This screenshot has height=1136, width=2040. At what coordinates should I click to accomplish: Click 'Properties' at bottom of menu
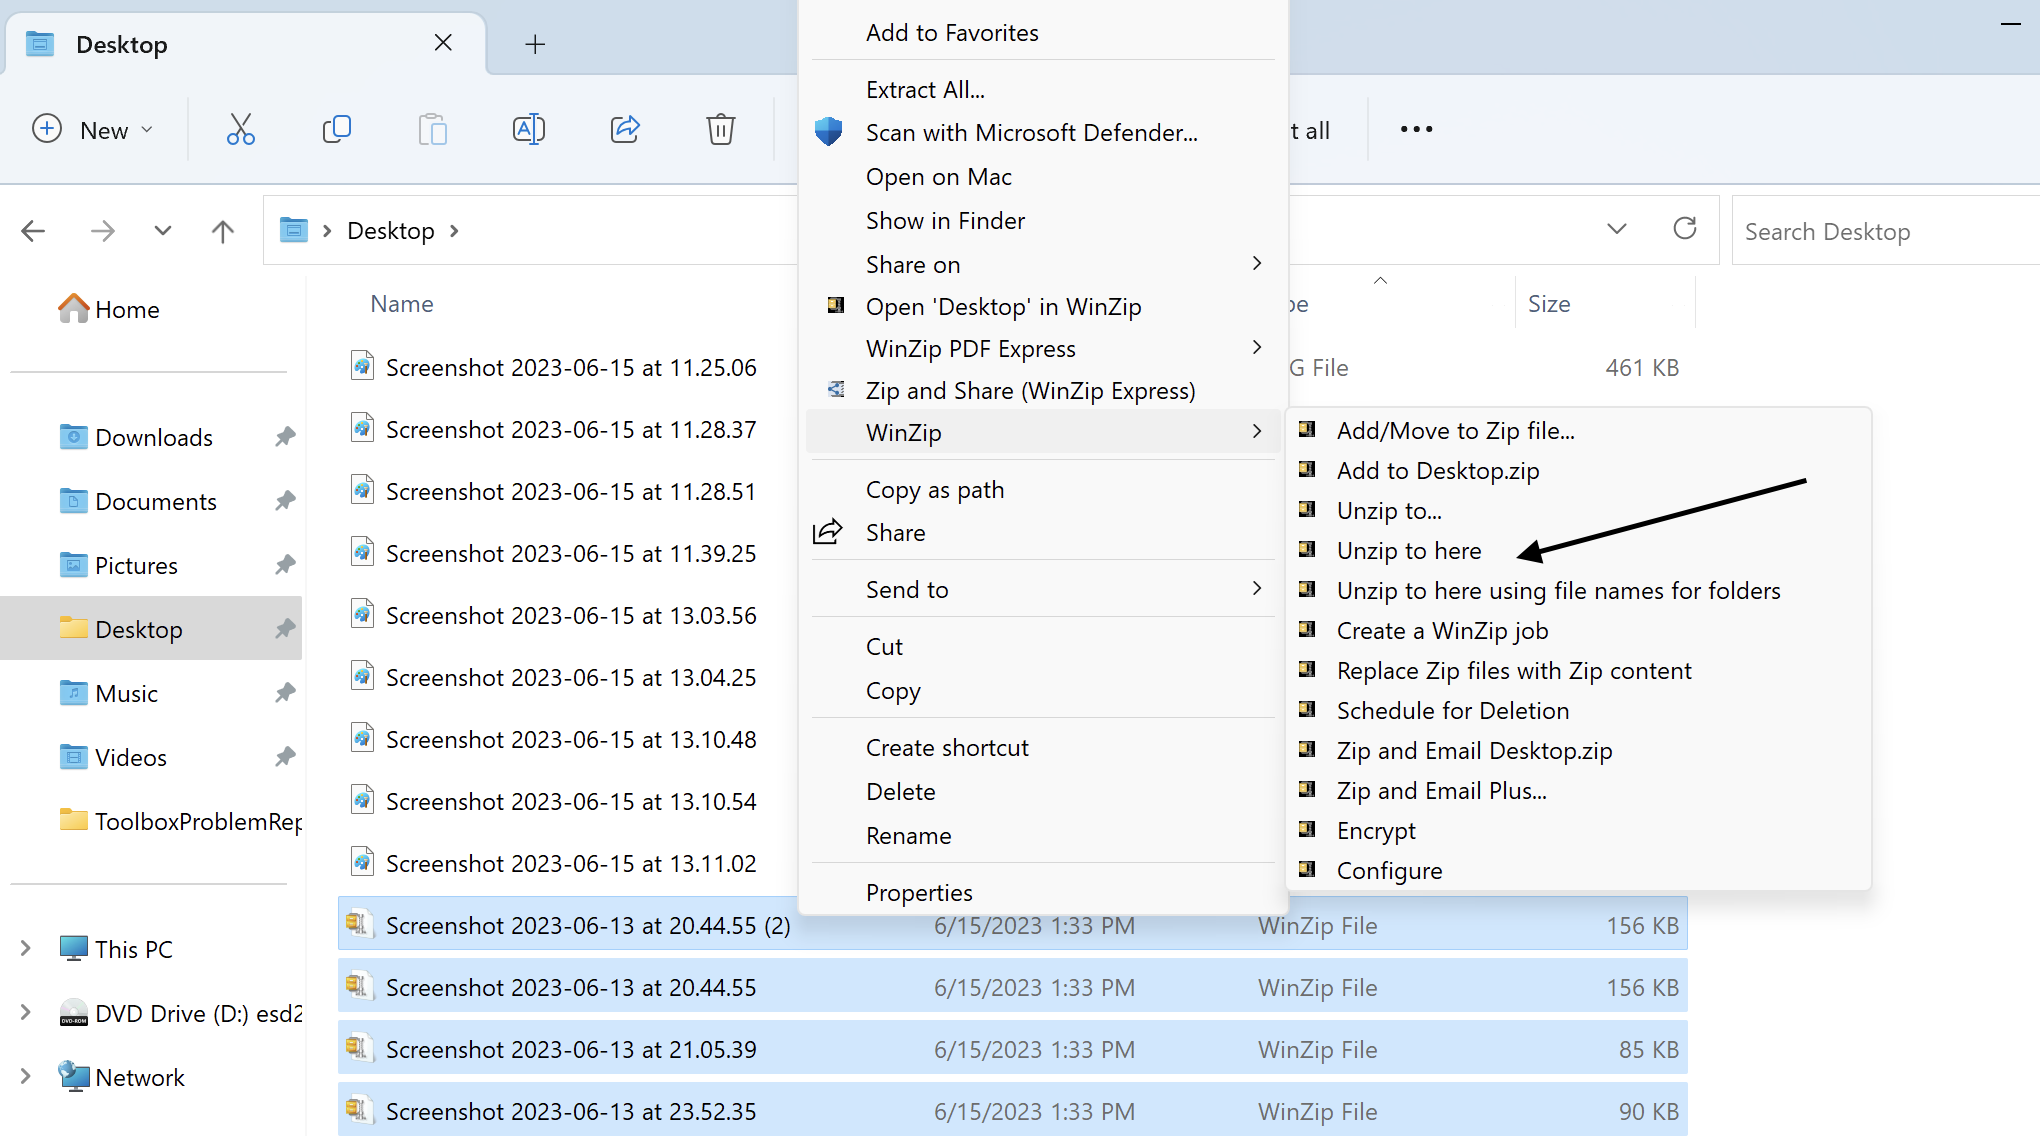pyautogui.click(x=919, y=891)
